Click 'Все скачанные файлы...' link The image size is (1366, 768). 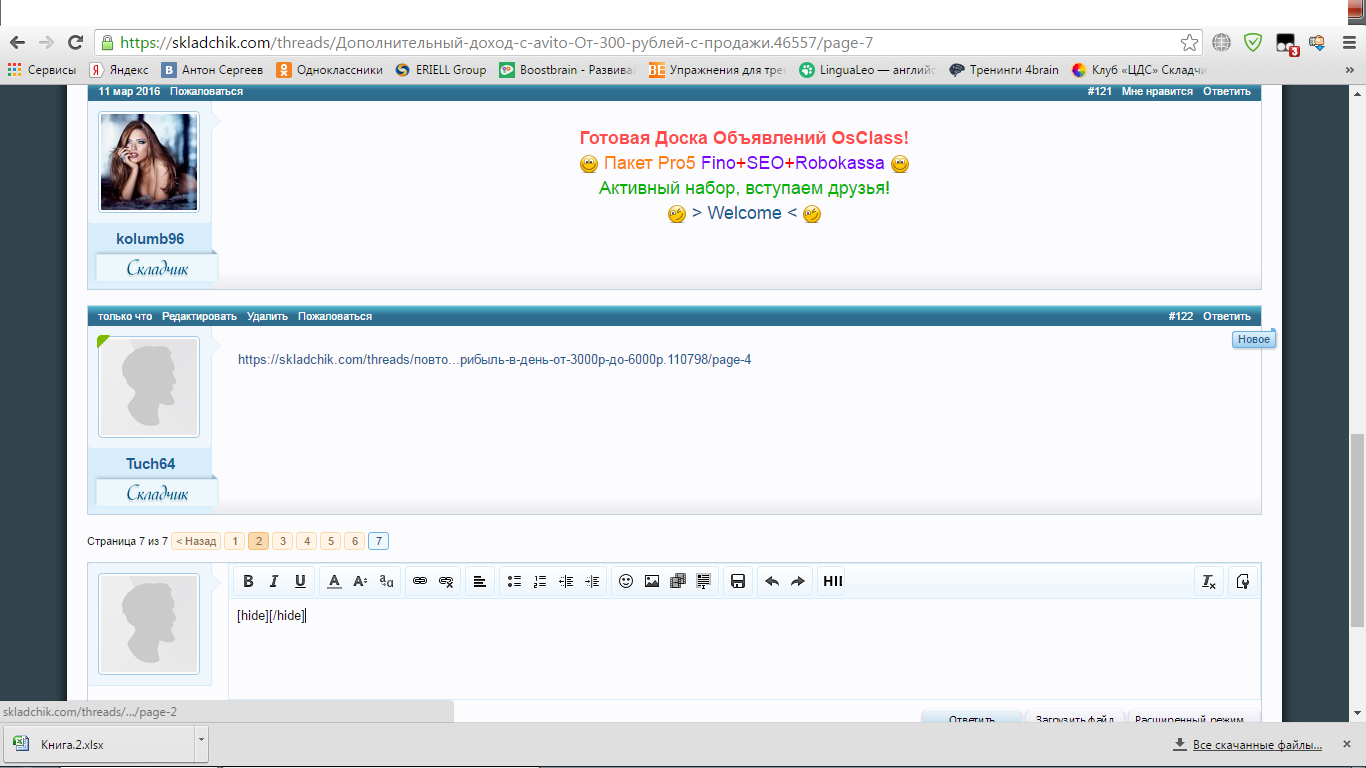coord(1257,745)
